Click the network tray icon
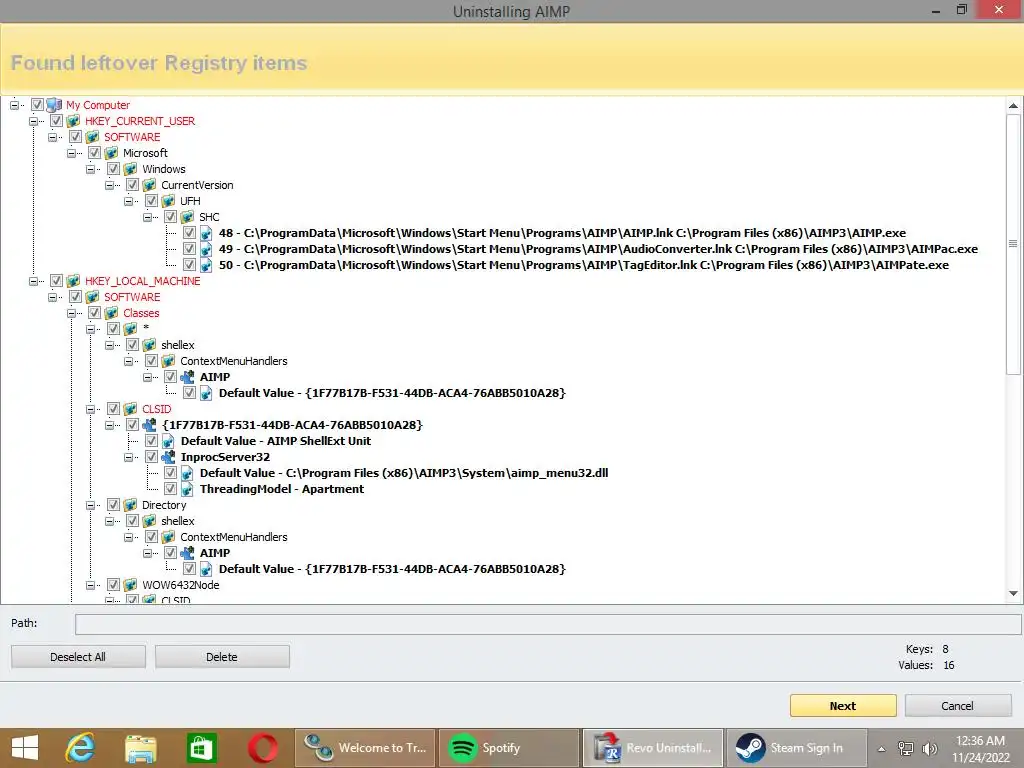This screenshot has width=1024, height=768. 906,748
